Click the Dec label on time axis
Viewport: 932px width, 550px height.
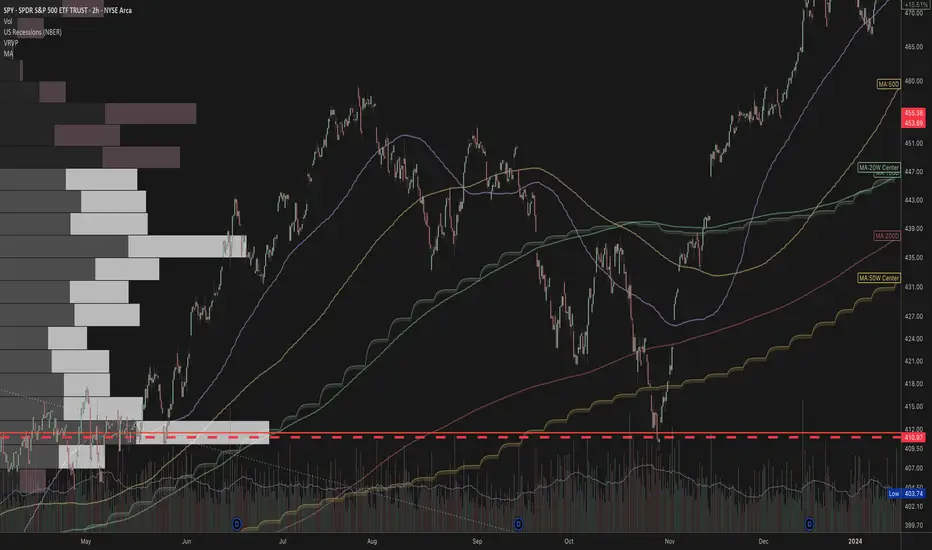(x=763, y=541)
